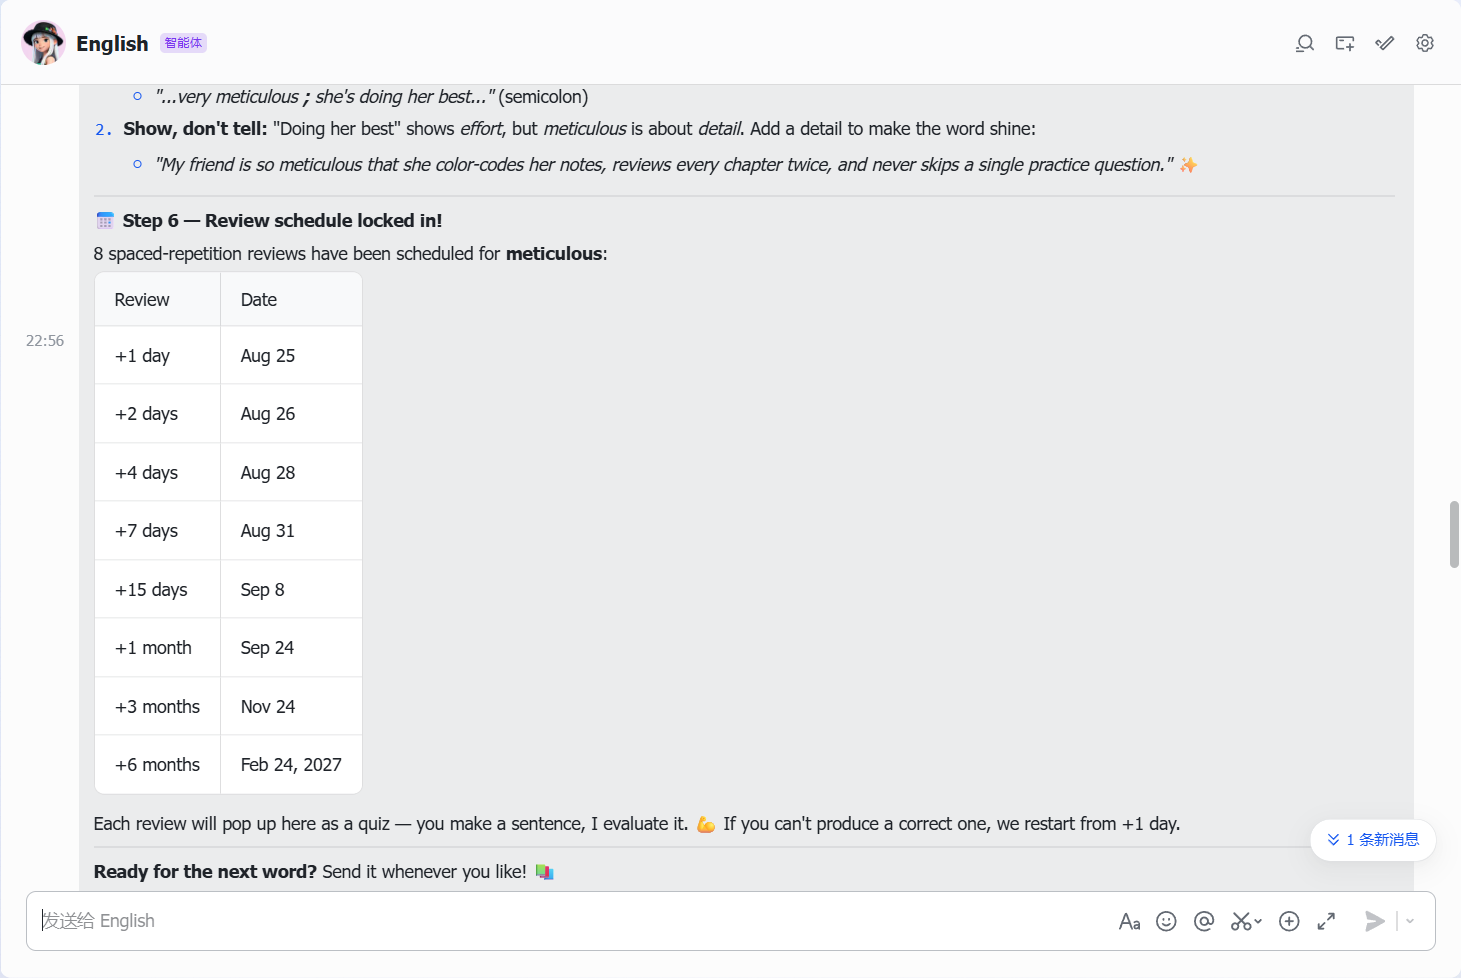Click the new conversation window icon
This screenshot has width=1461, height=978.
(1344, 43)
